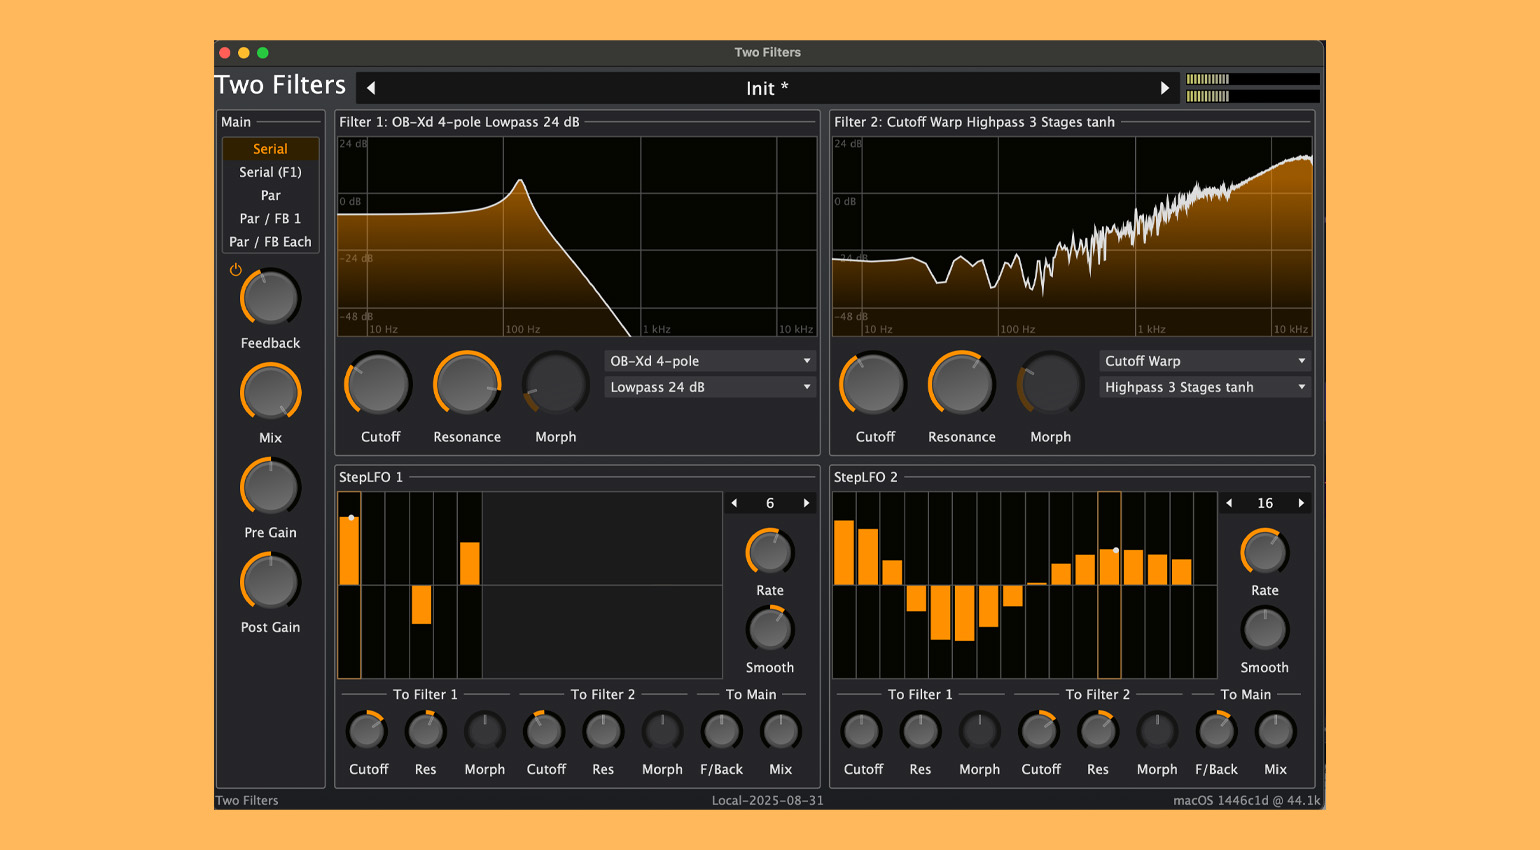Decrease StepLFO 2 step count arrow
Image resolution: width=1540 pixels, height=850 pixels.
(x=1229, y=503)
